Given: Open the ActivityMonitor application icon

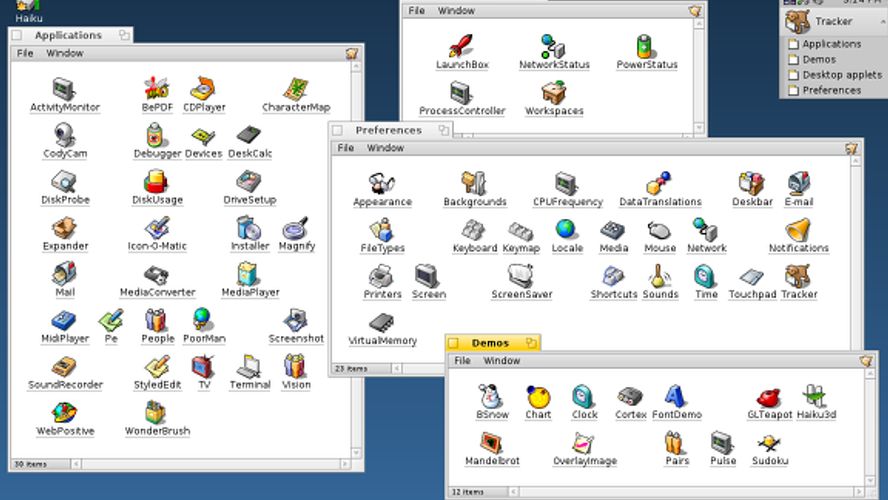Looking at the screenshot, I should pyautogui.click(x=64, y=89).
